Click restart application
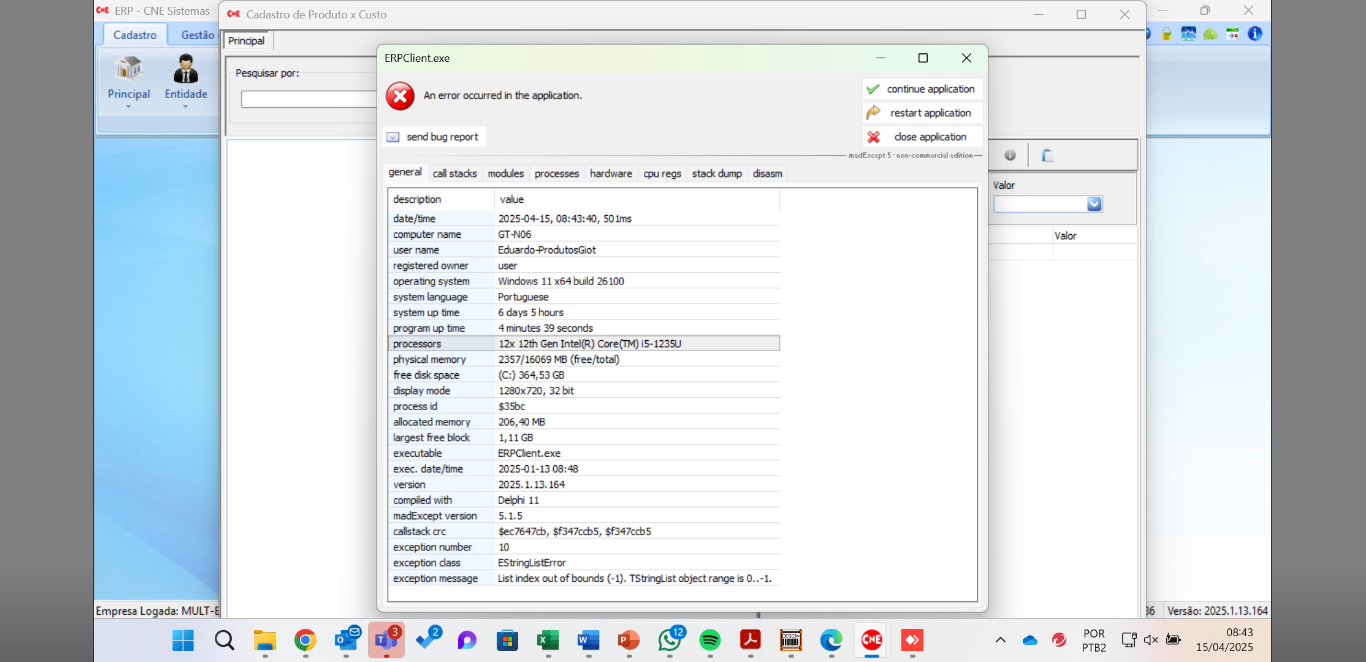1366x662 pixels. pos(922,113)
